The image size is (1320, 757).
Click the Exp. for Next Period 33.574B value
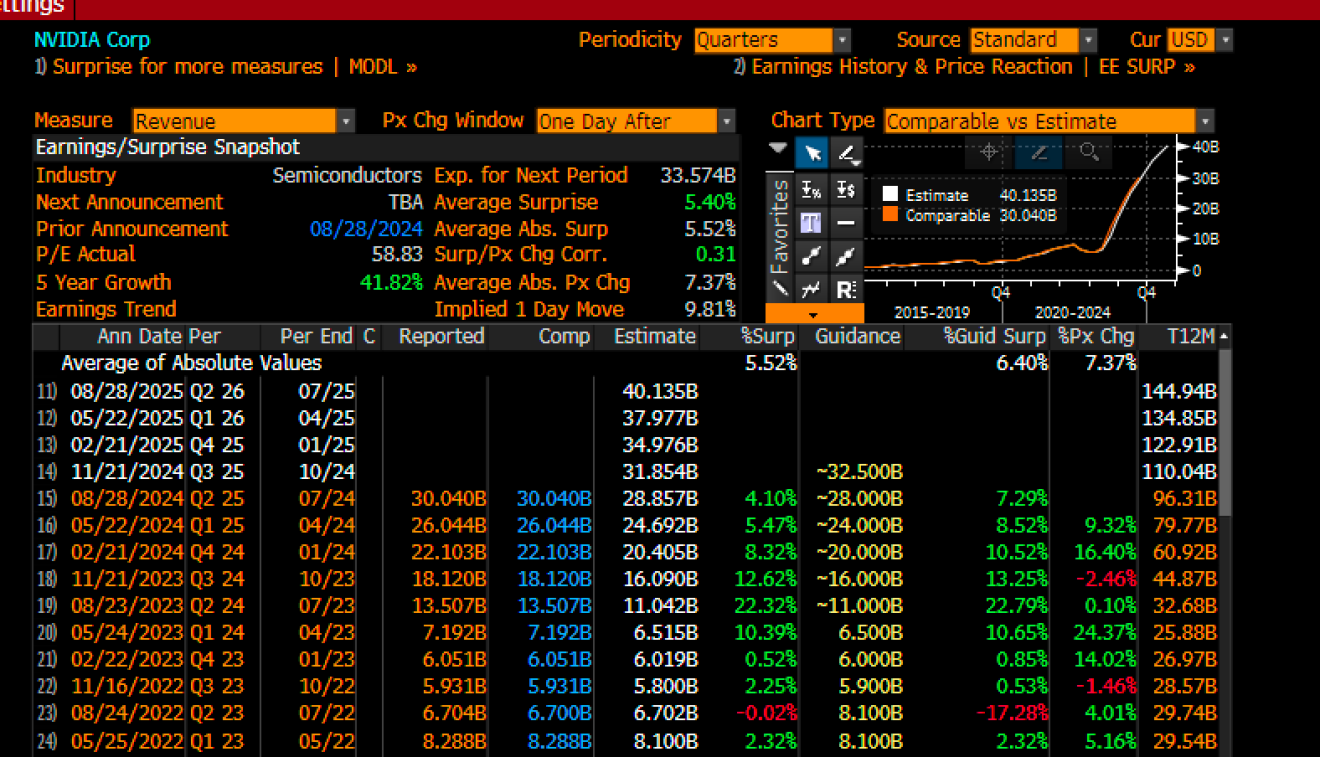click(x=698, y=176)
